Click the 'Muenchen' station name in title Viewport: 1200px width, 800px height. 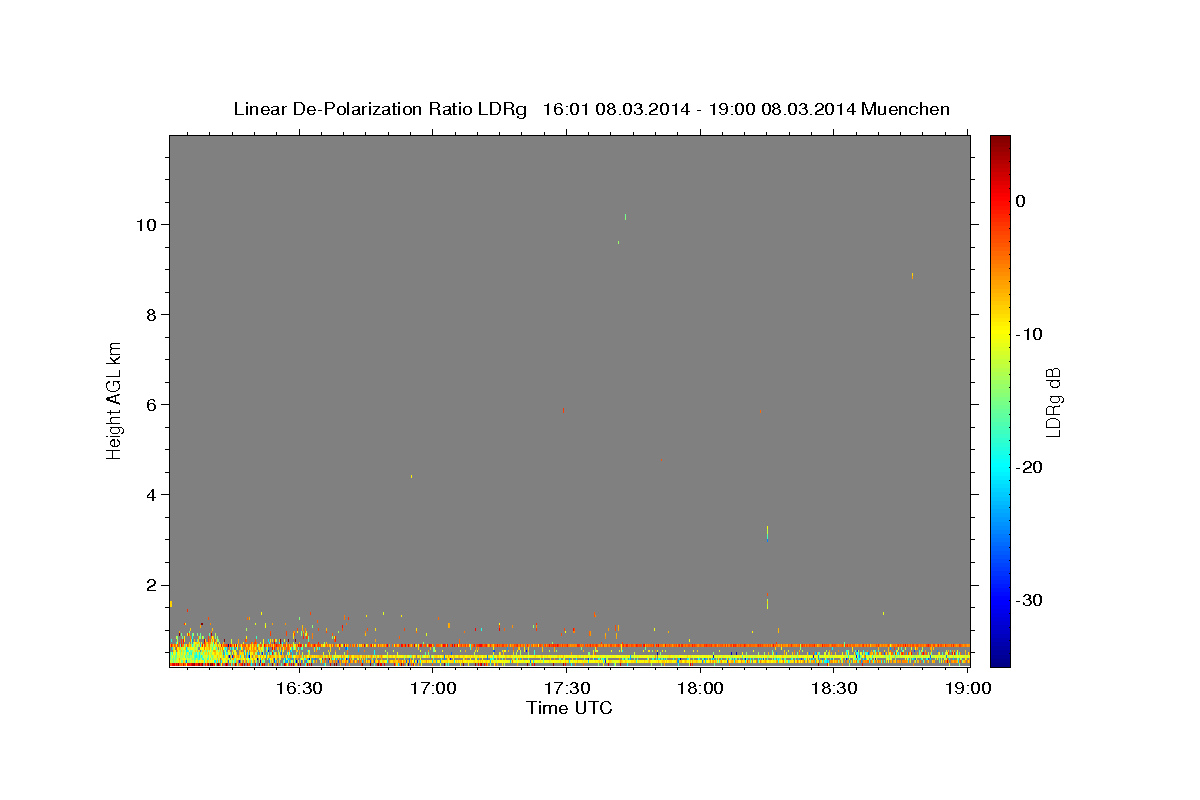(906, 109)
